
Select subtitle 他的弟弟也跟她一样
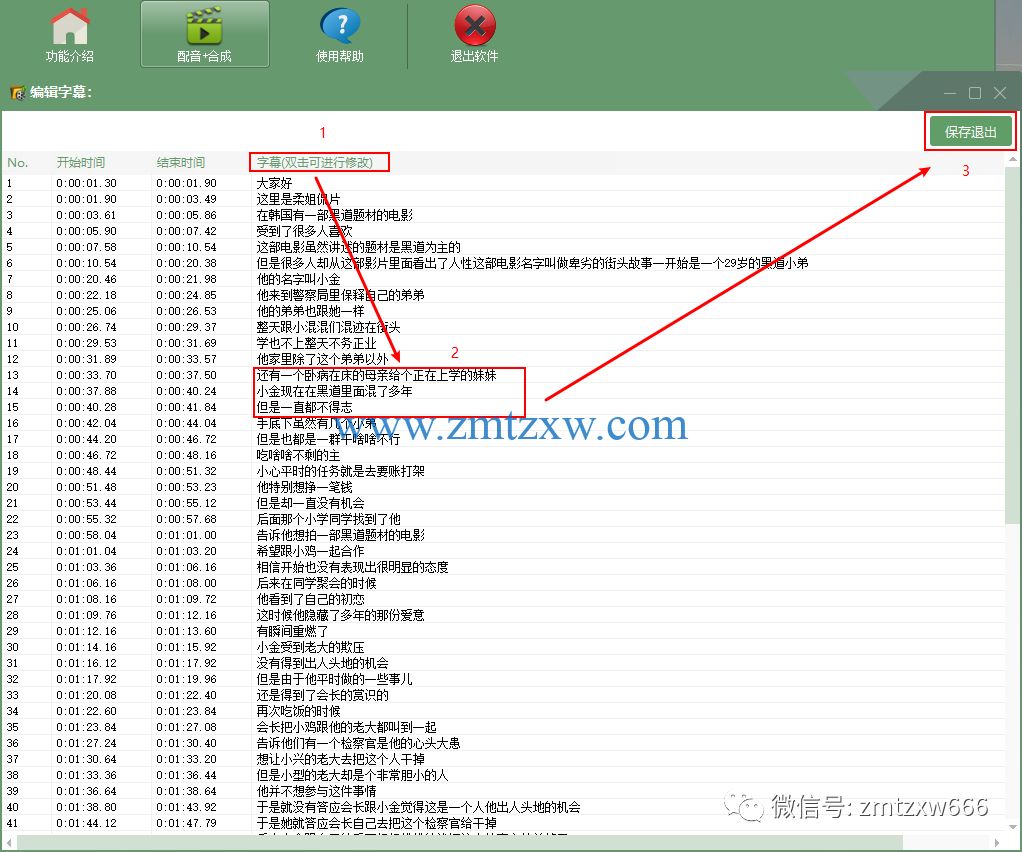click(x=310, y=311)
